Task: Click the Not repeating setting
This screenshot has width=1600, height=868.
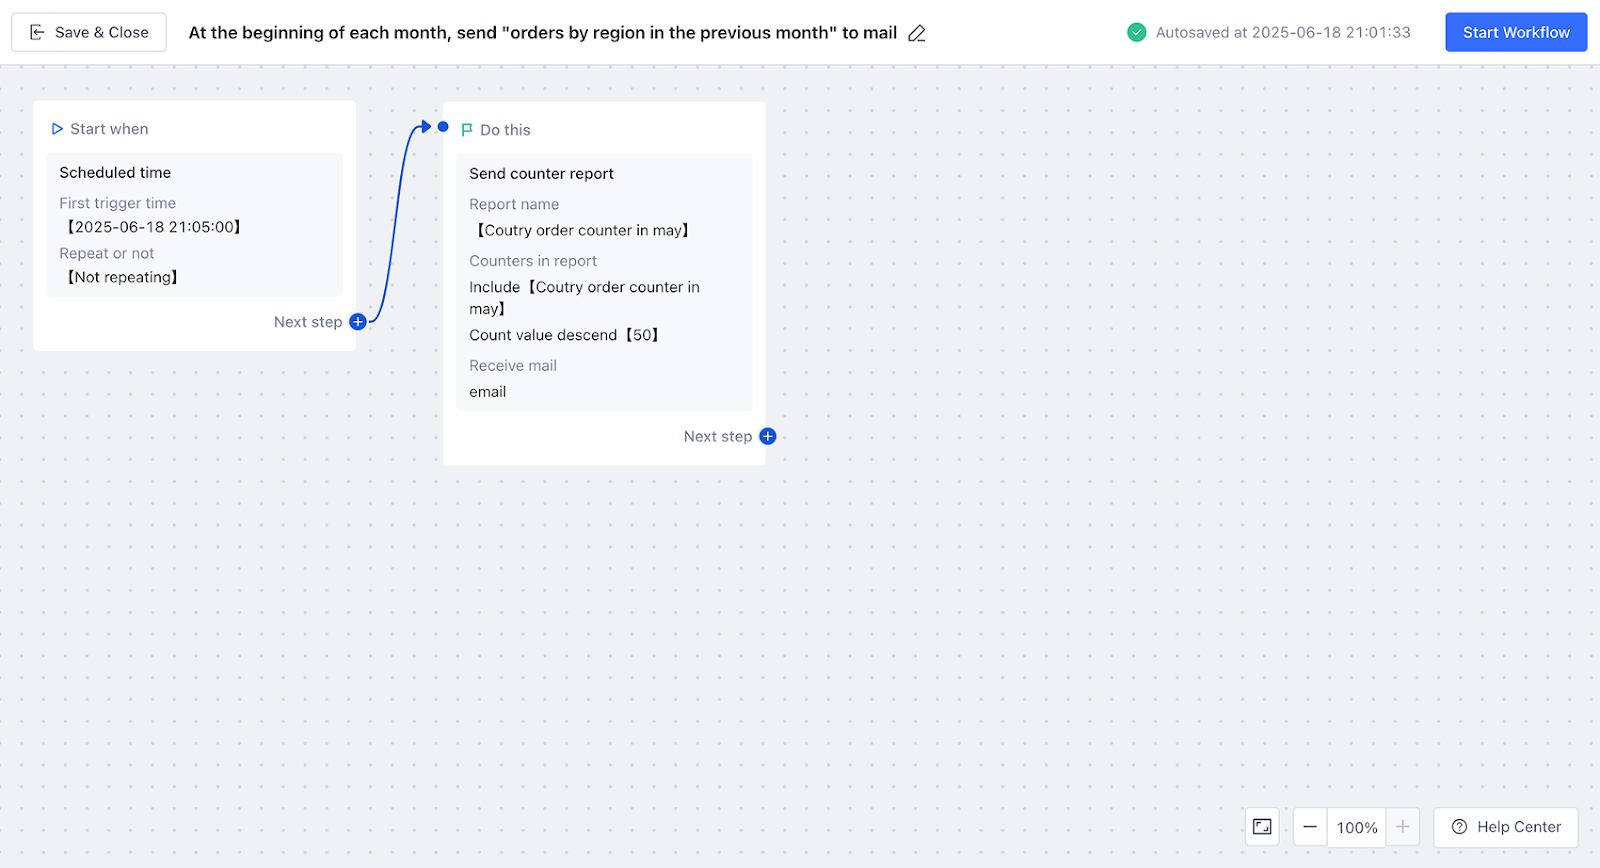Action: point(123,277)
